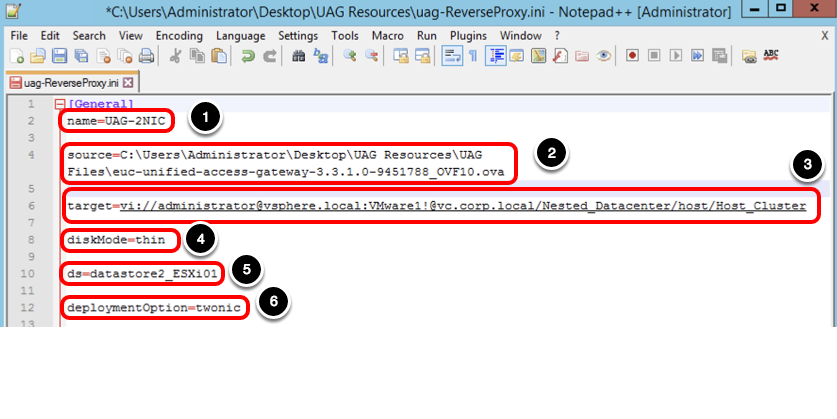The width and height of the screenshot is (837, 419).
Task: Click in the deploymentOption=twonic line
Action: click(154, 308)
